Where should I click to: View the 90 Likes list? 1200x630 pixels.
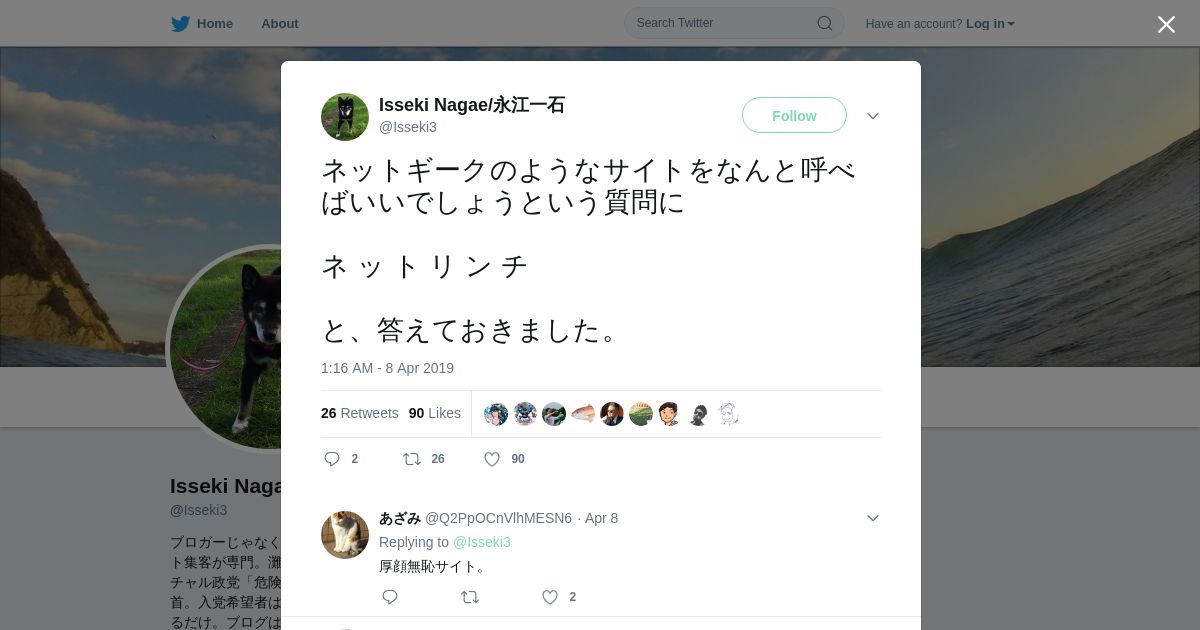pos(435,413)
